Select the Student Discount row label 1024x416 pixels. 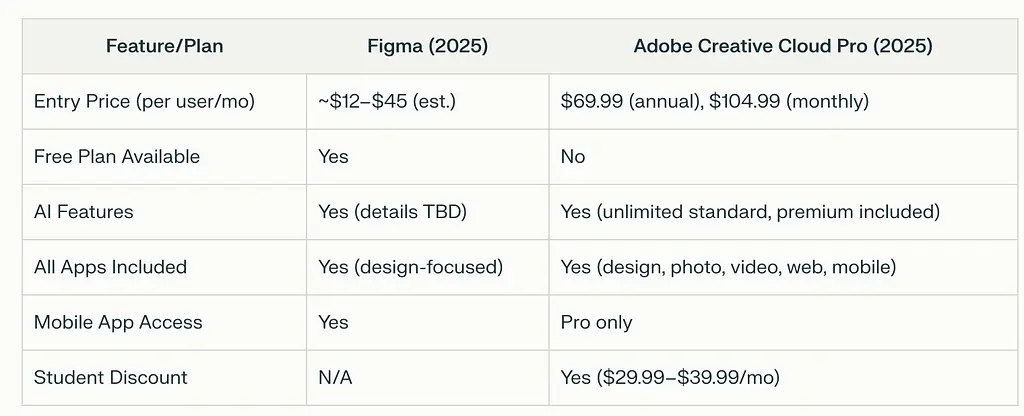(x=110, y=378)
